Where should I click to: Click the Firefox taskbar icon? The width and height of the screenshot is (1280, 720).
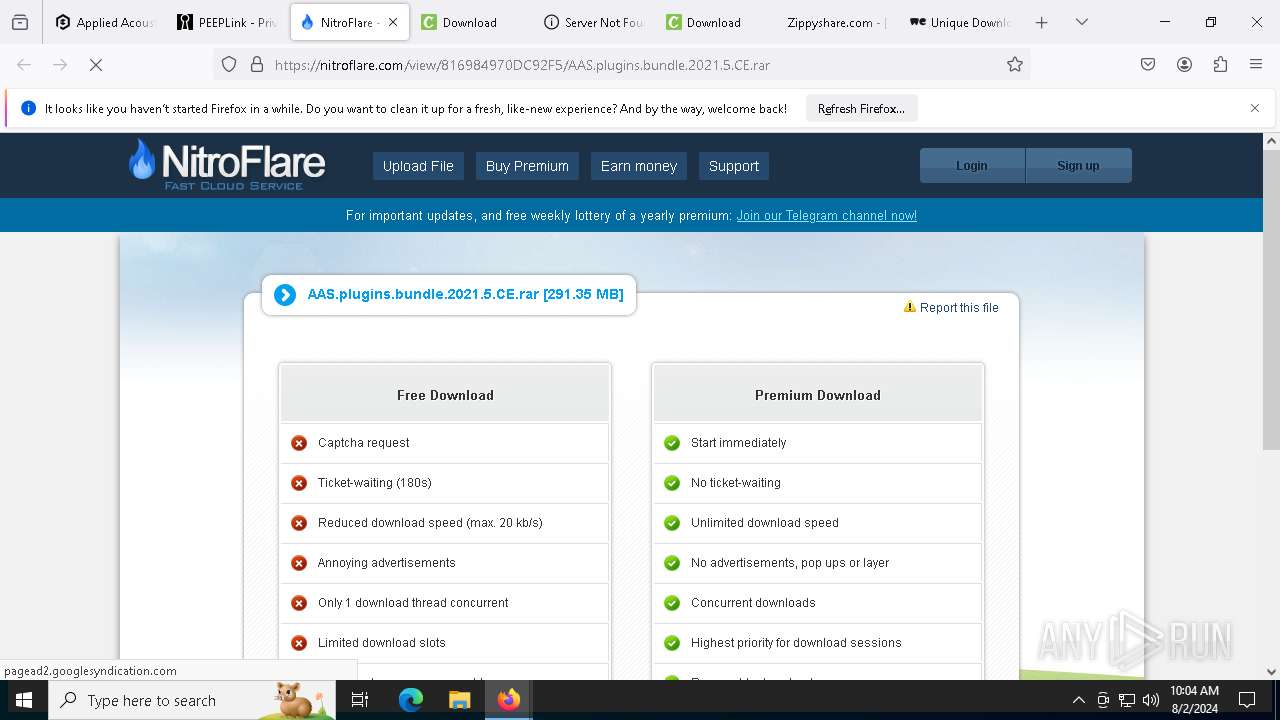pos(508,700)
